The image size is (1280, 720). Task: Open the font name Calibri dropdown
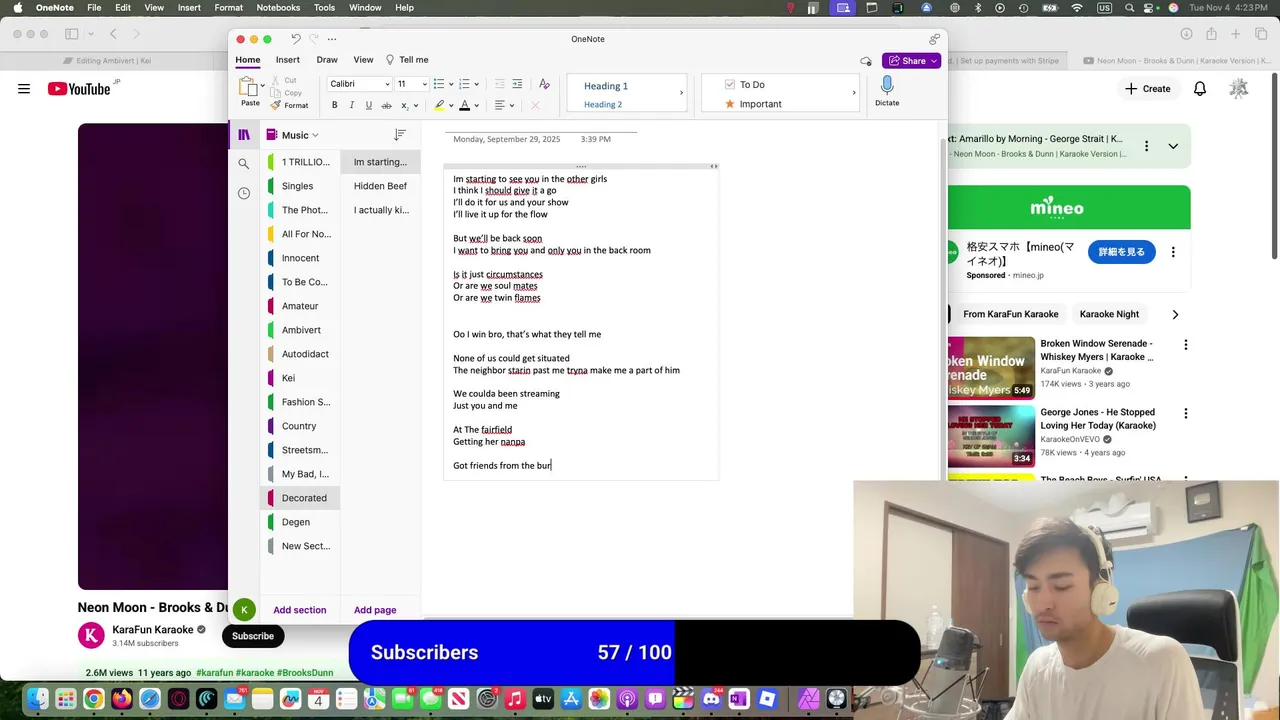click(386, 84)
